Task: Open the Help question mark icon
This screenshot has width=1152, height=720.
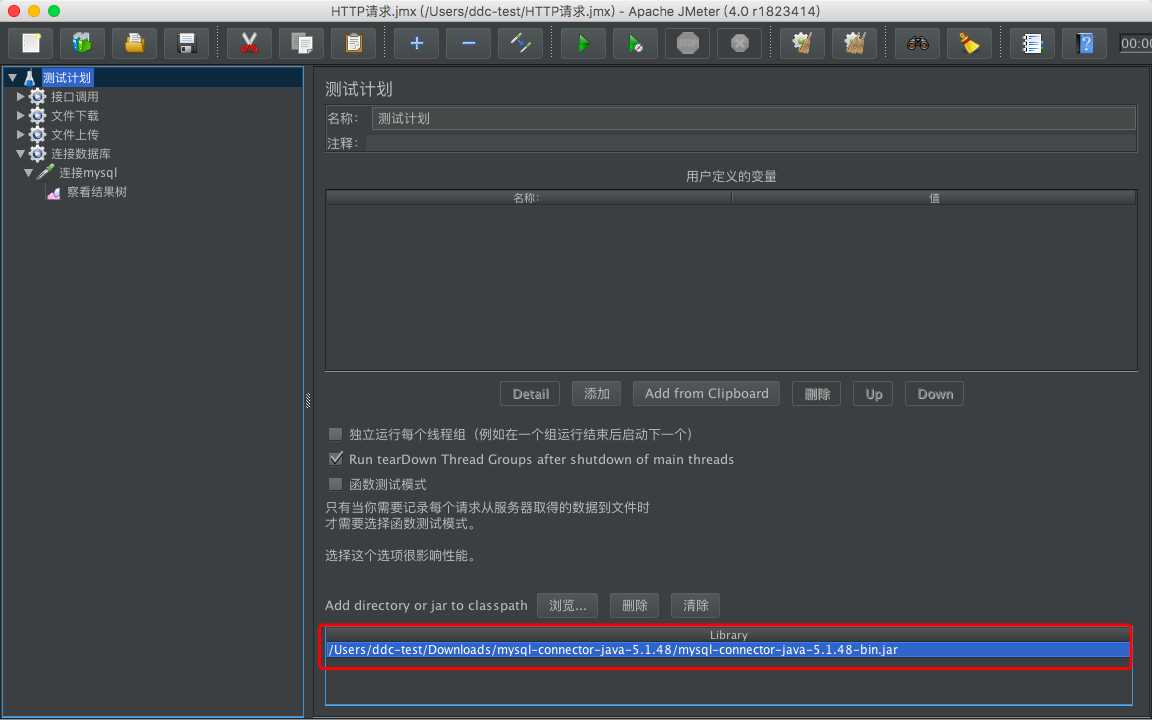Action: coord(1084,43)
